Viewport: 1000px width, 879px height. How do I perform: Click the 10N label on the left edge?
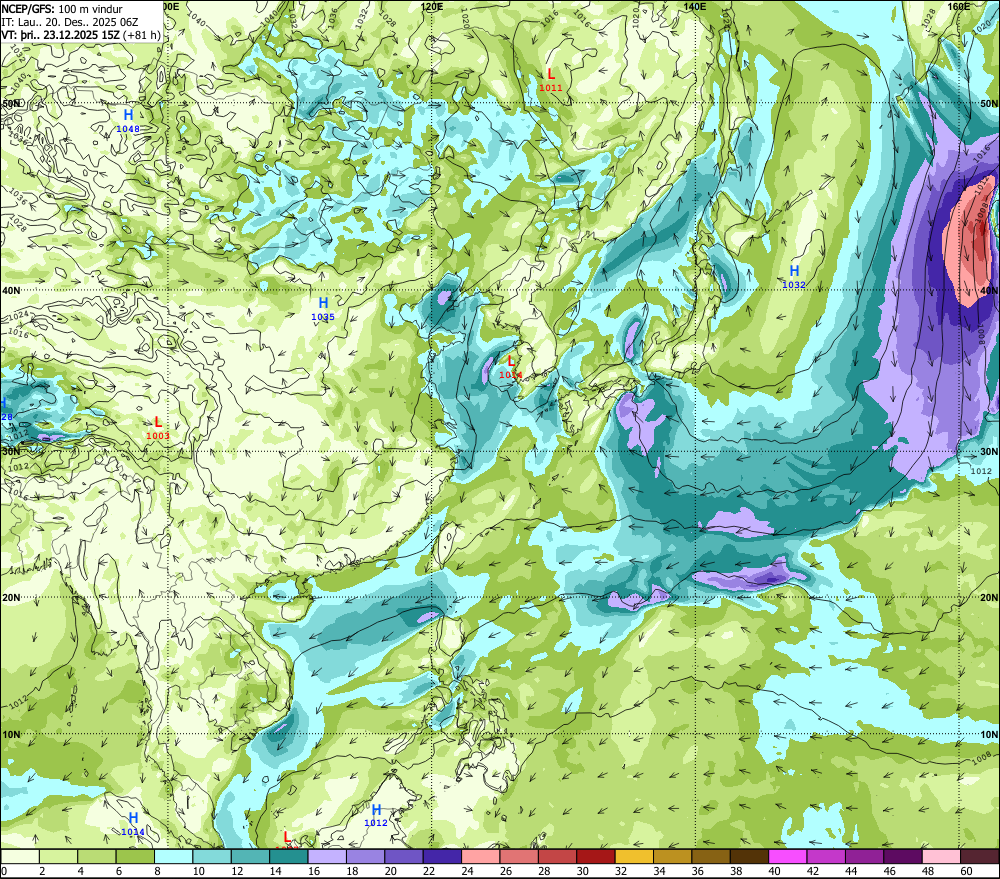click(x=11, y=734)
